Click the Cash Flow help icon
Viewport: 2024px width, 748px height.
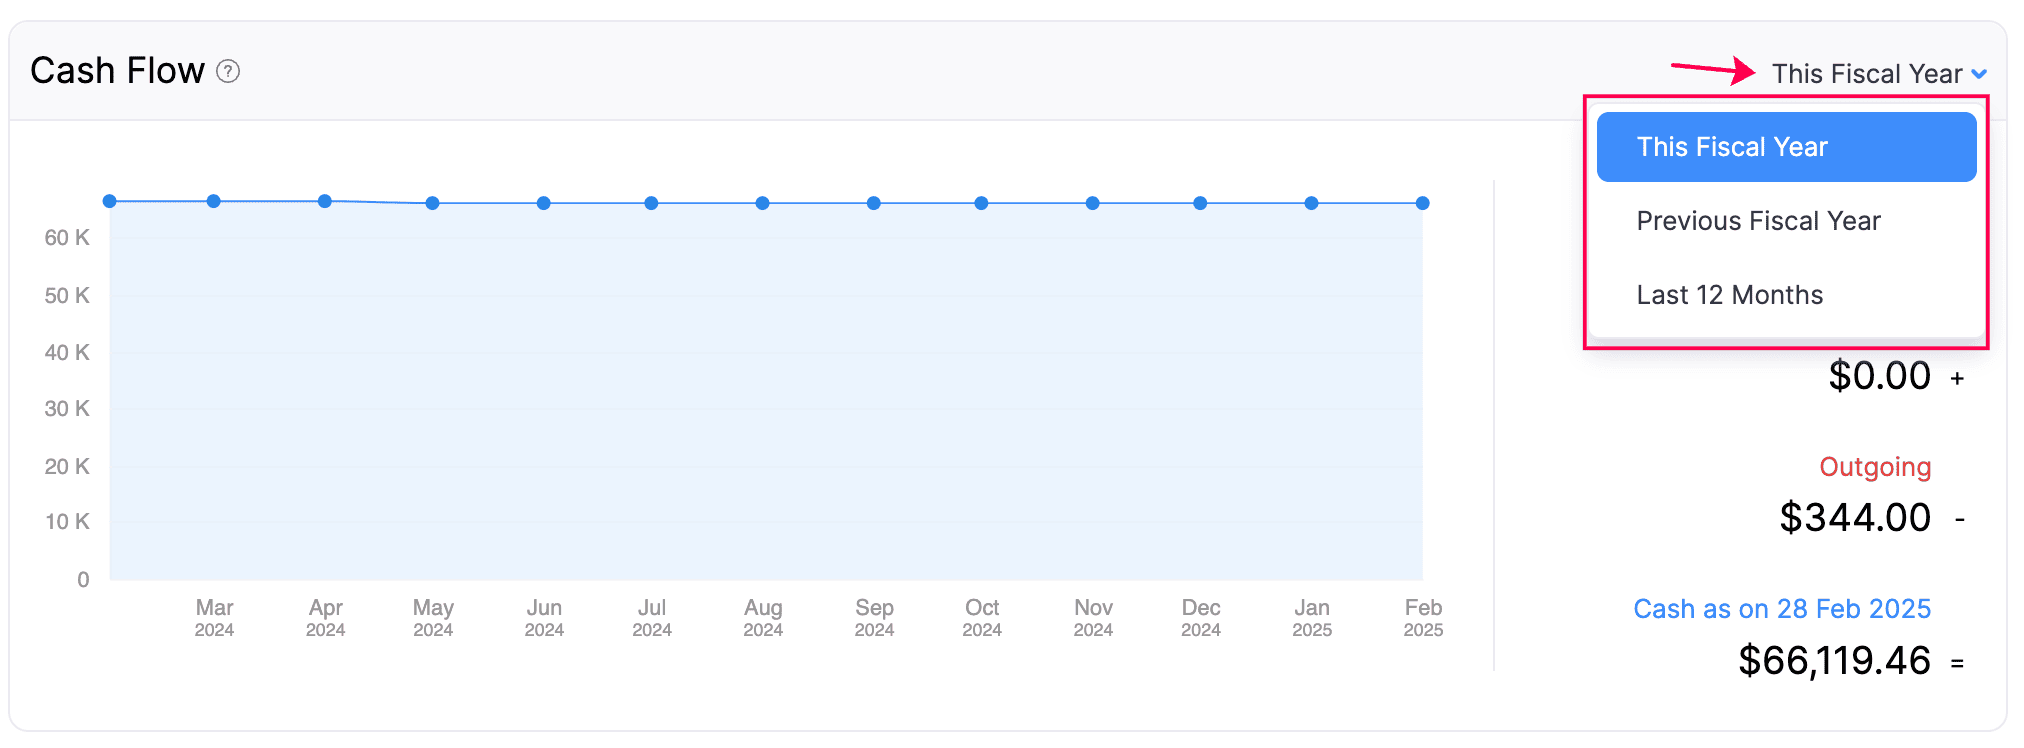(228, 72)
